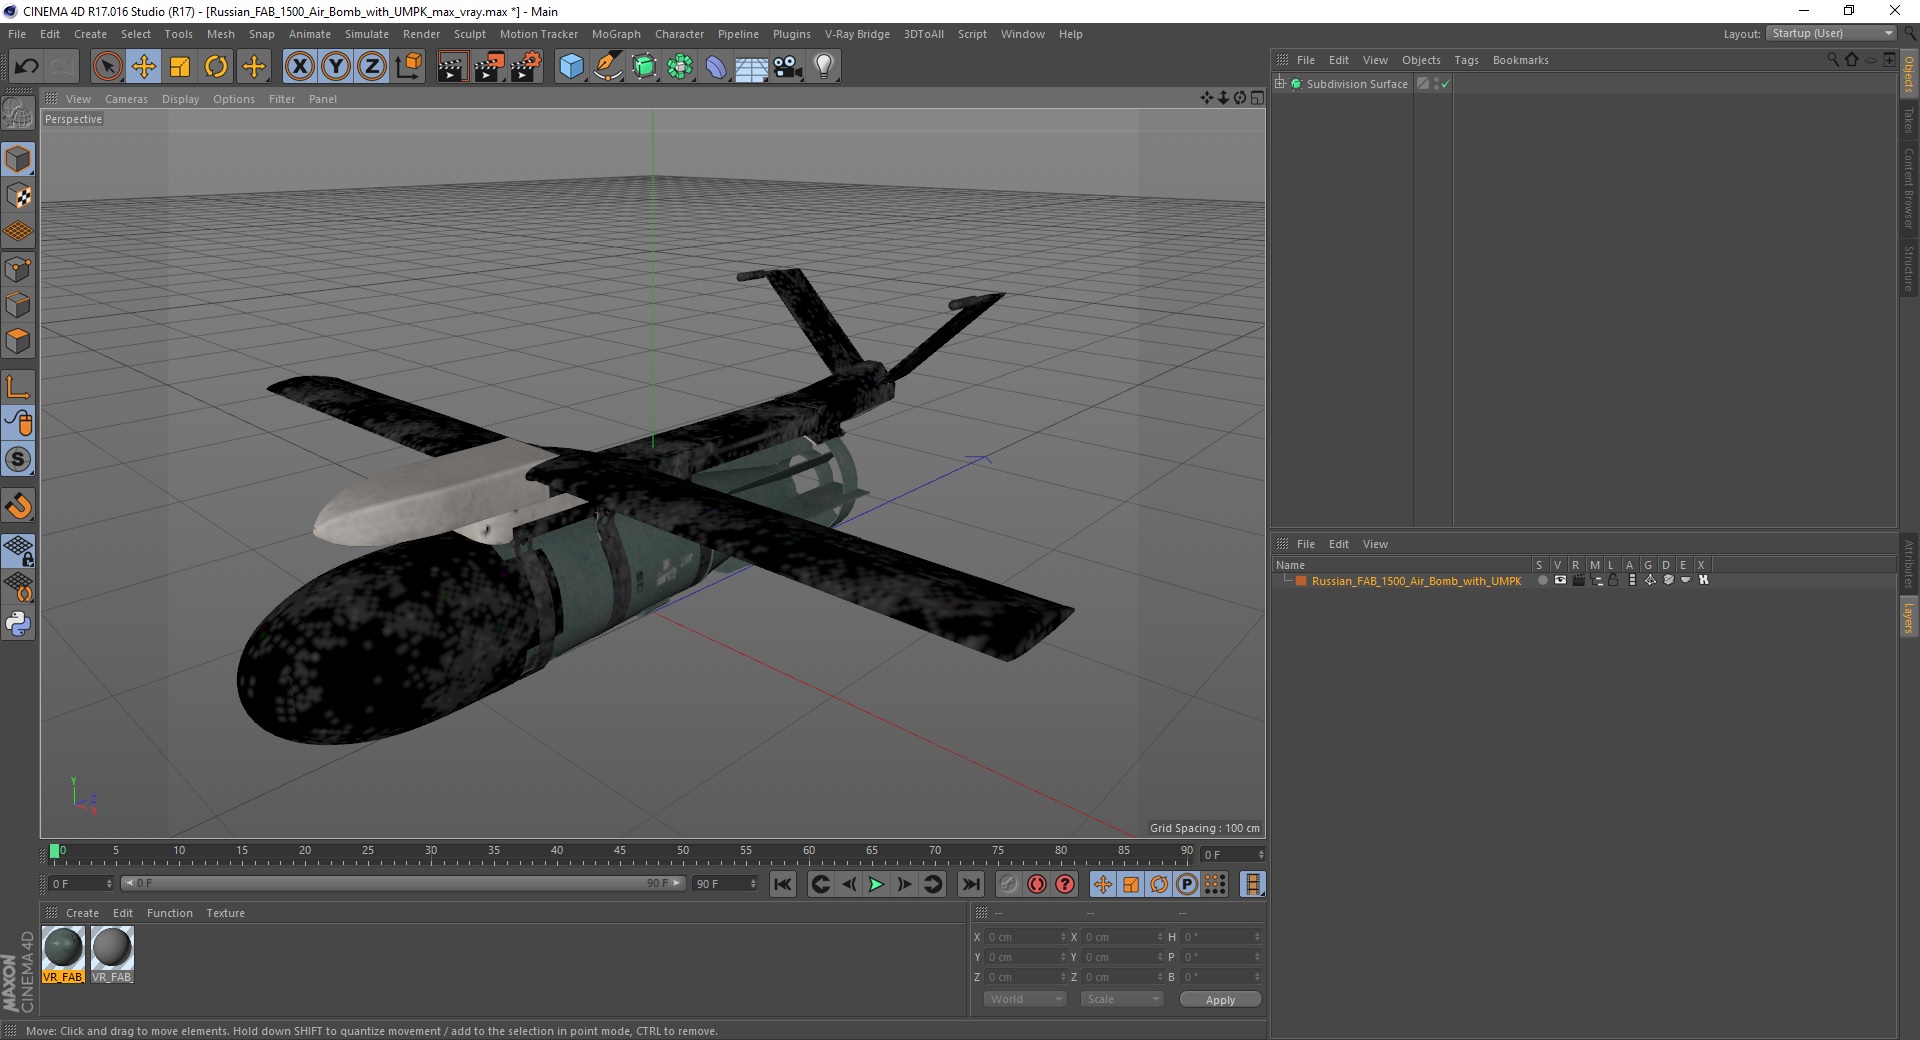
Task: Click the Apply coordinates button
Action: coord(1220,1000)
